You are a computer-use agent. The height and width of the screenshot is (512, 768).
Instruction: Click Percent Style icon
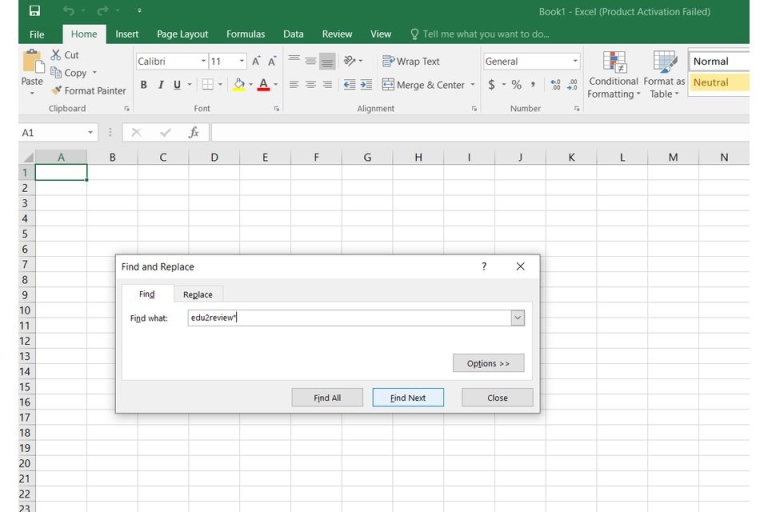point(516,85)
